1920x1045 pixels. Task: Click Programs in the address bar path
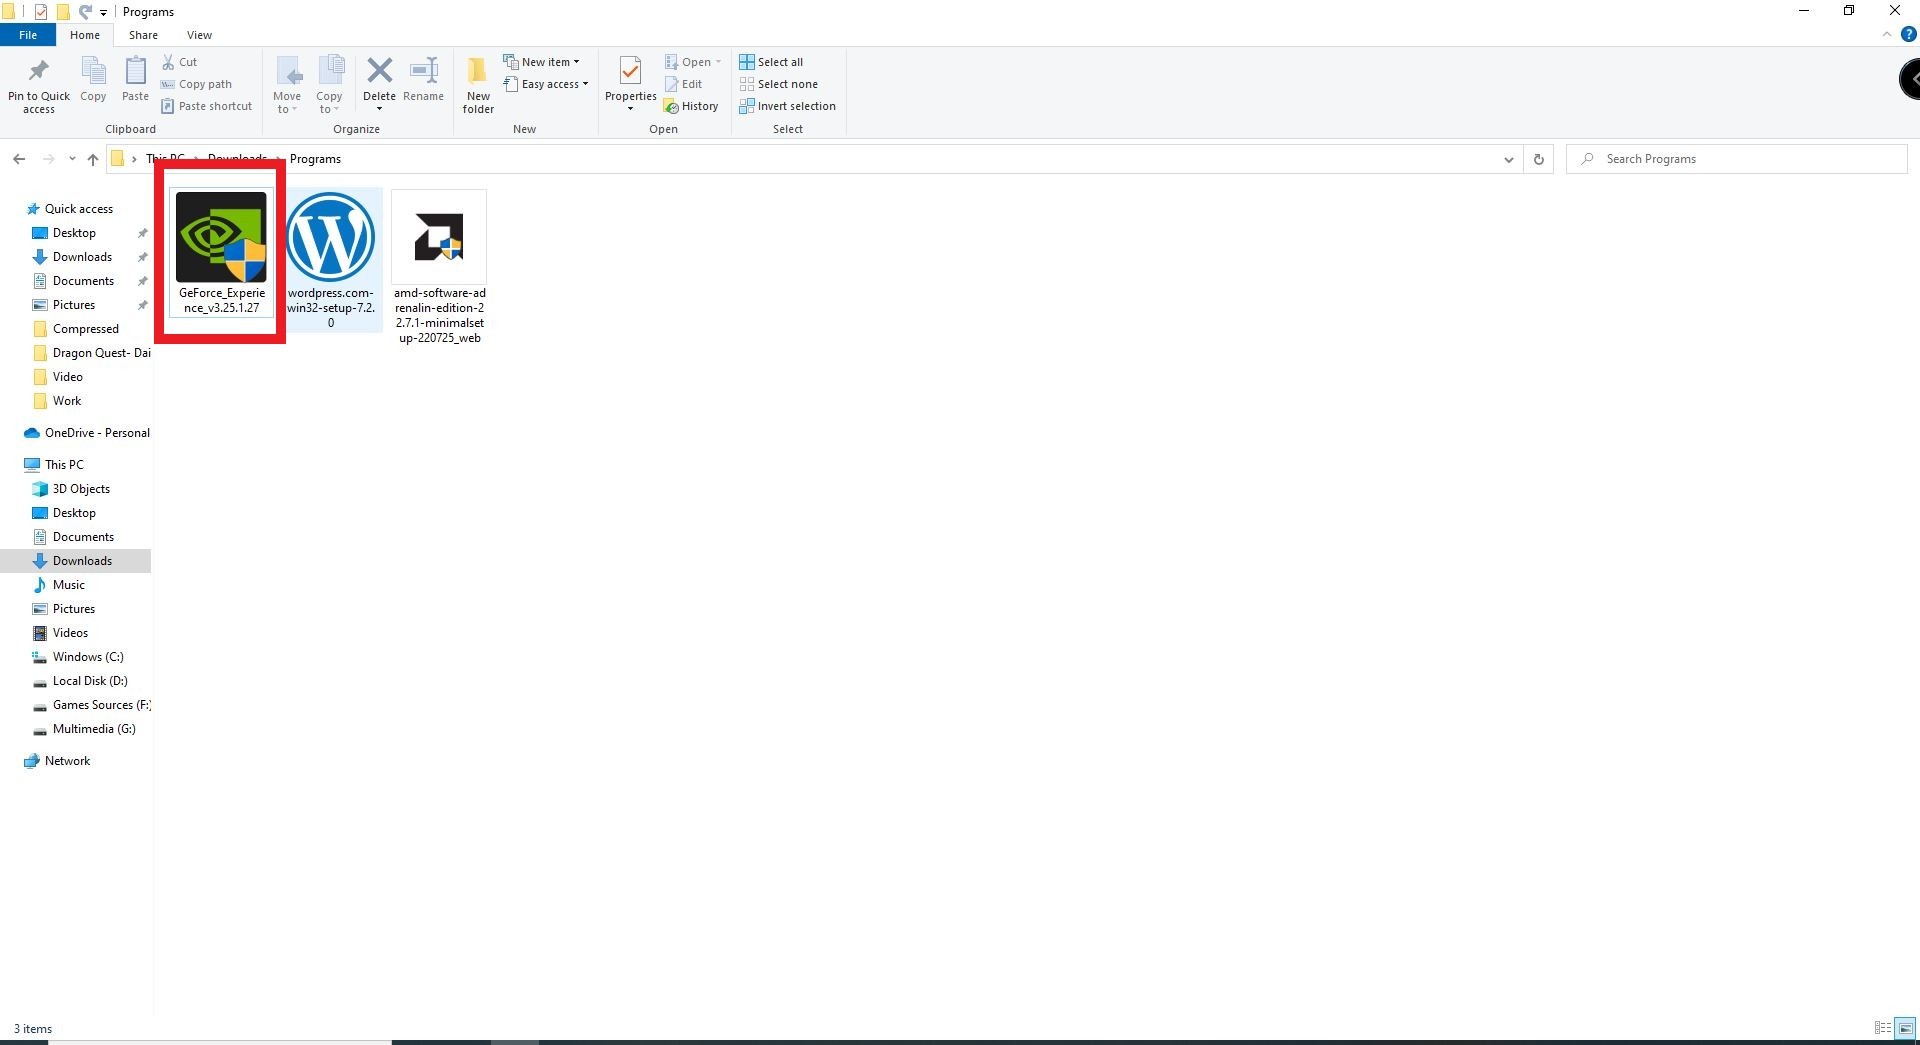tap(315, 159)
